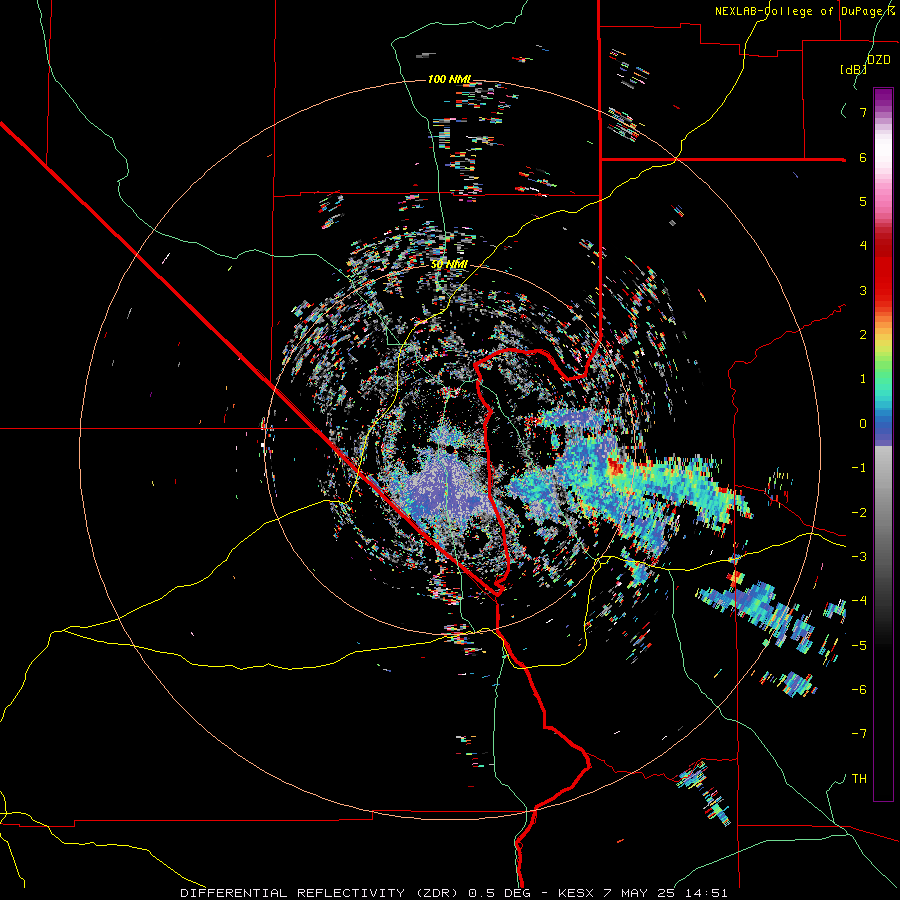Select the 0 value on color scale
The image size is (900, 900).
863,424
